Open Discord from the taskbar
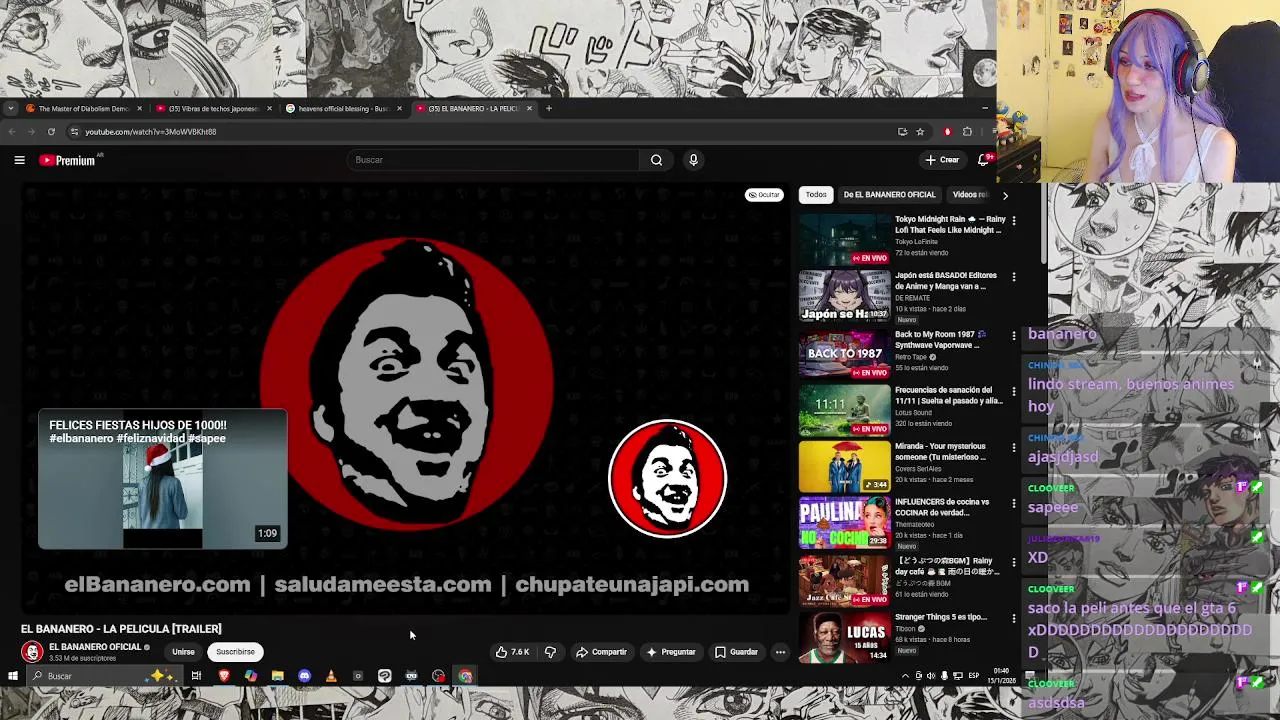 [304, 676]
